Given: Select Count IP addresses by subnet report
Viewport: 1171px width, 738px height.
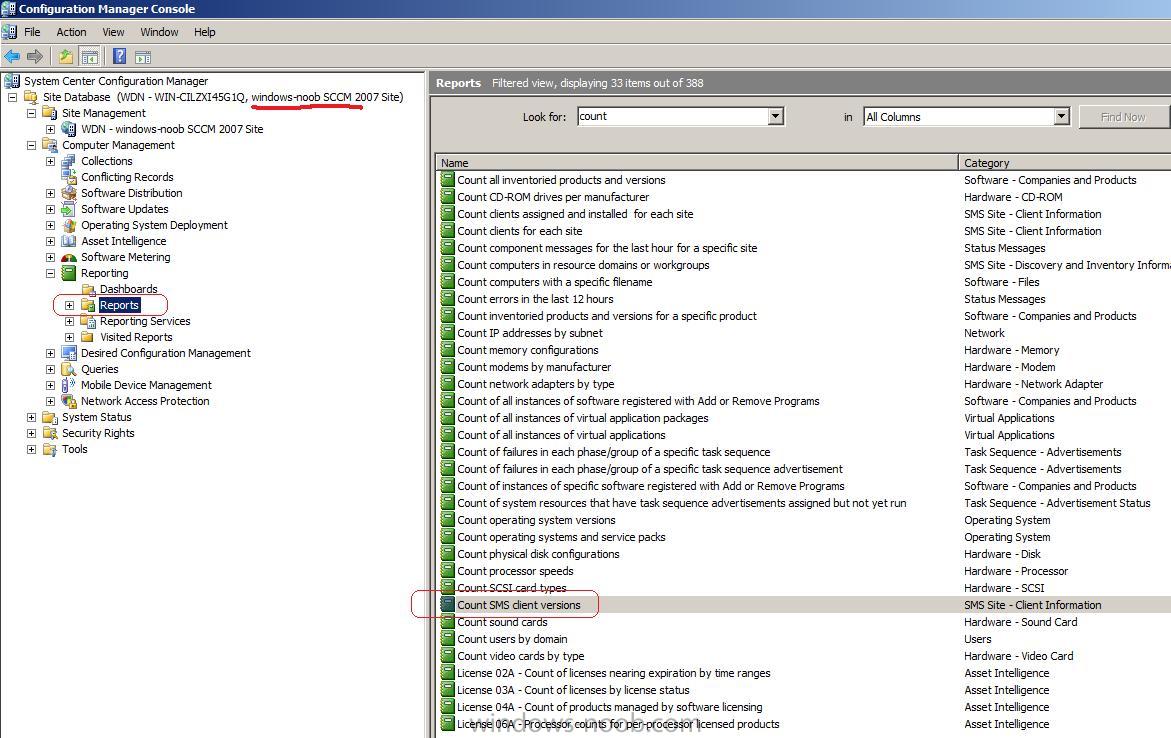Looking at the screenshot, I should point(529,333).
